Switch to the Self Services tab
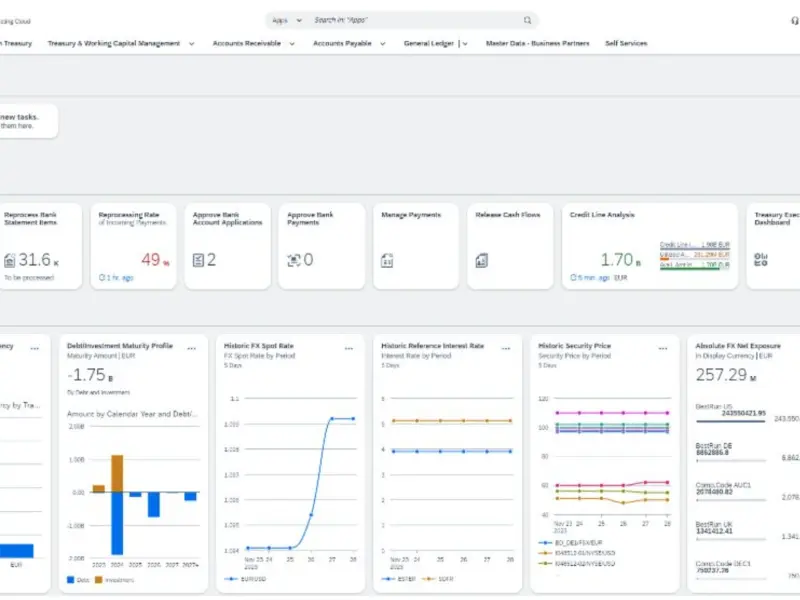Viewport: 800px width, 600px height. coord(625,44)
